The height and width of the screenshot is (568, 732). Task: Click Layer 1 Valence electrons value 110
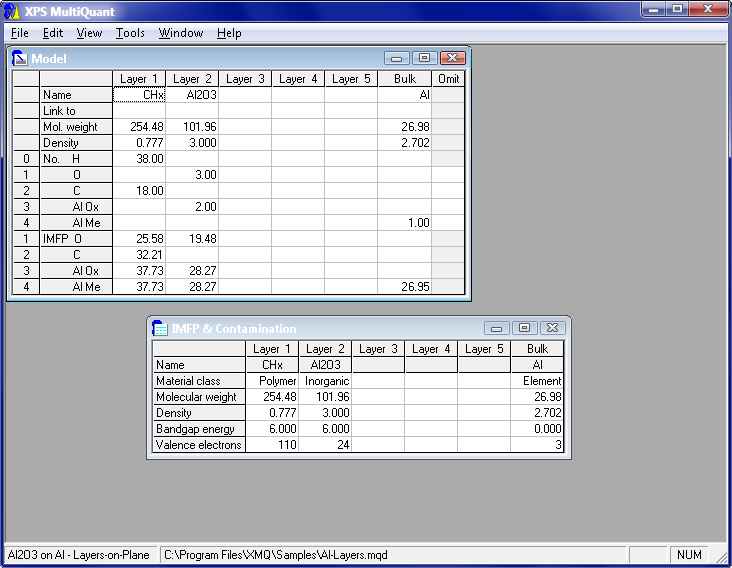(x=271, y=445)
